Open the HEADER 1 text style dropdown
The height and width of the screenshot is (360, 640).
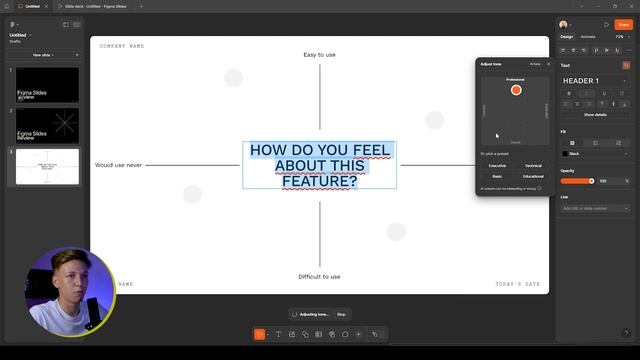point(595,81)
